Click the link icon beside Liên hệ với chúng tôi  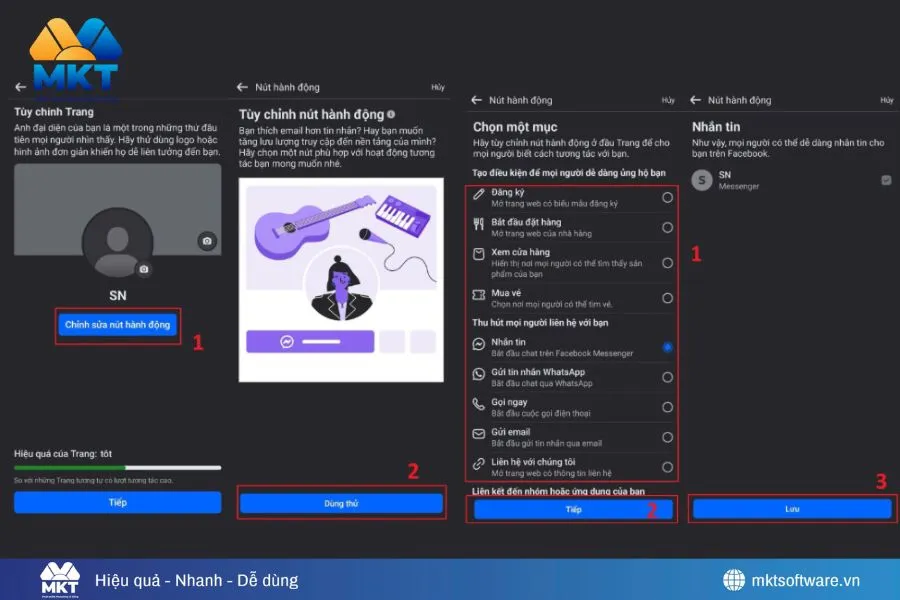point(480,467)
